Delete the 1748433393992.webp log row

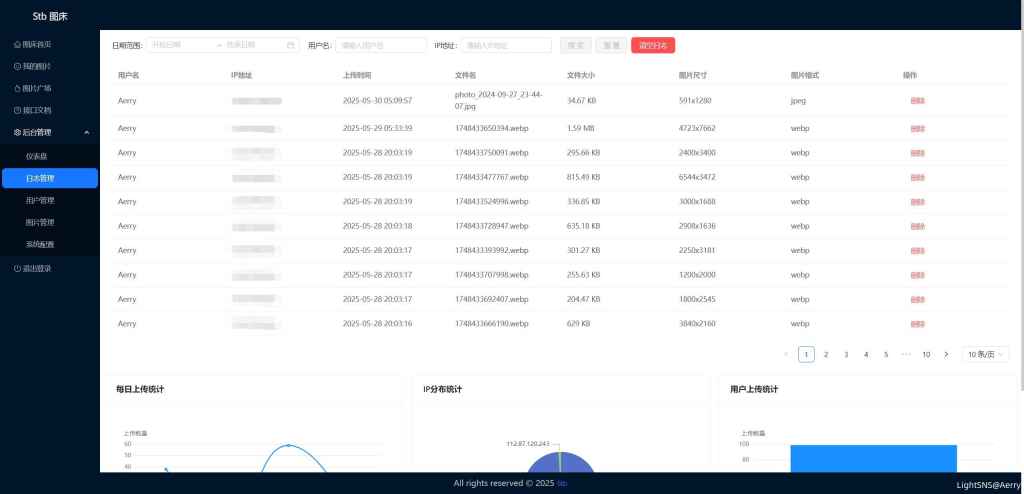pos(918,251)
